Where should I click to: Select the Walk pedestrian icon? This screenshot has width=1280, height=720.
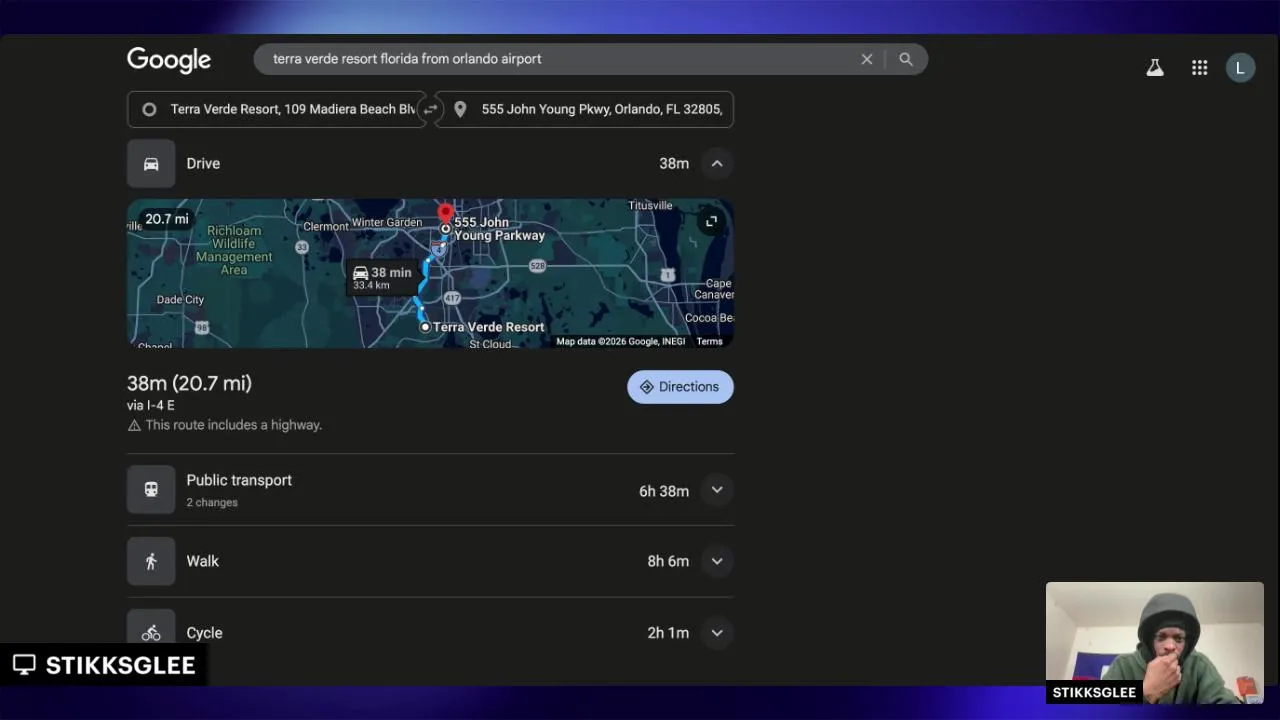[x=151, y=561]
